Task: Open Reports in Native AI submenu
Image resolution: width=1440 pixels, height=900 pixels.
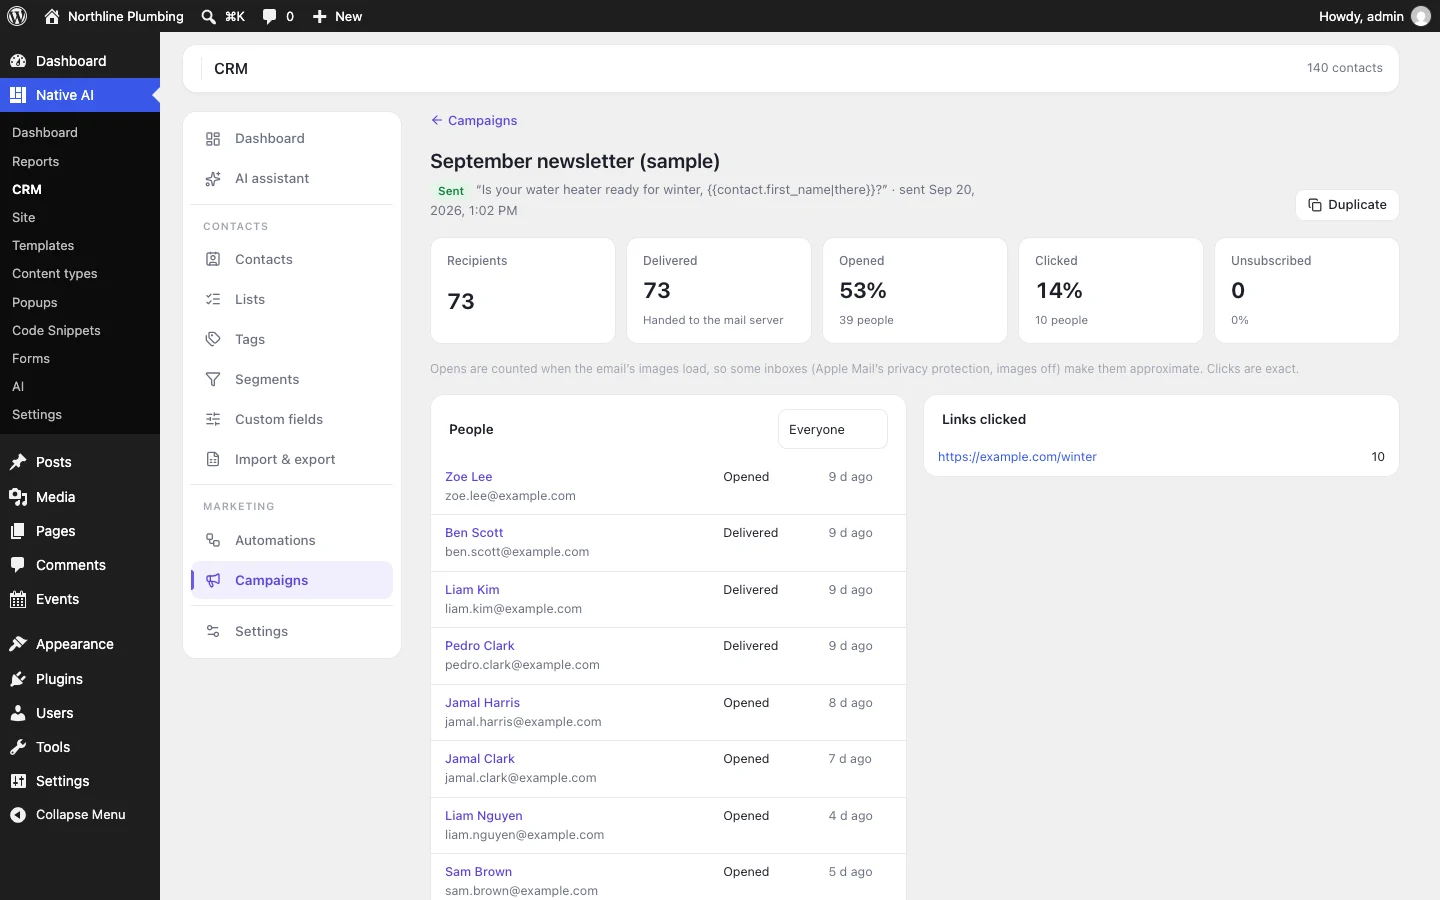Action: (x=35, y=161)
